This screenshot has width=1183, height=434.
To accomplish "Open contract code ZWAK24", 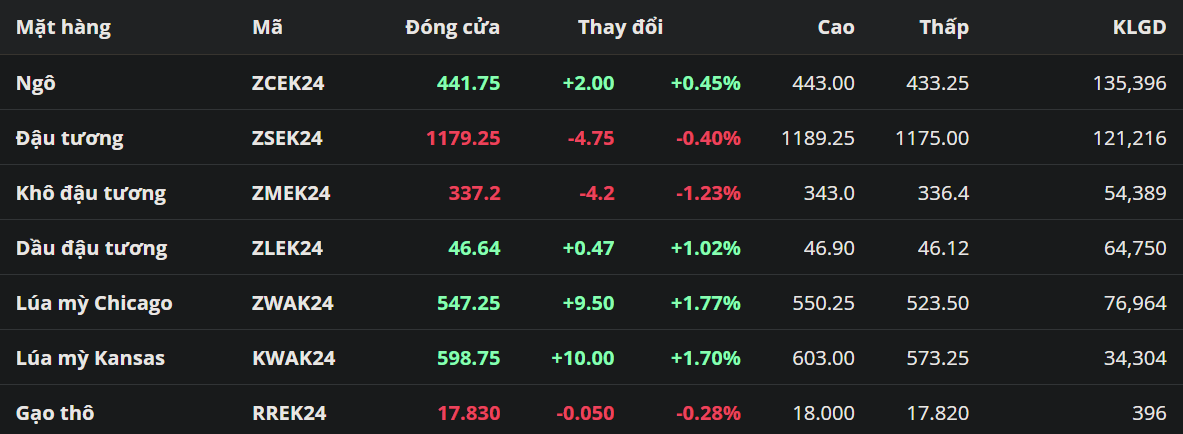I will [x=292, y=303].
